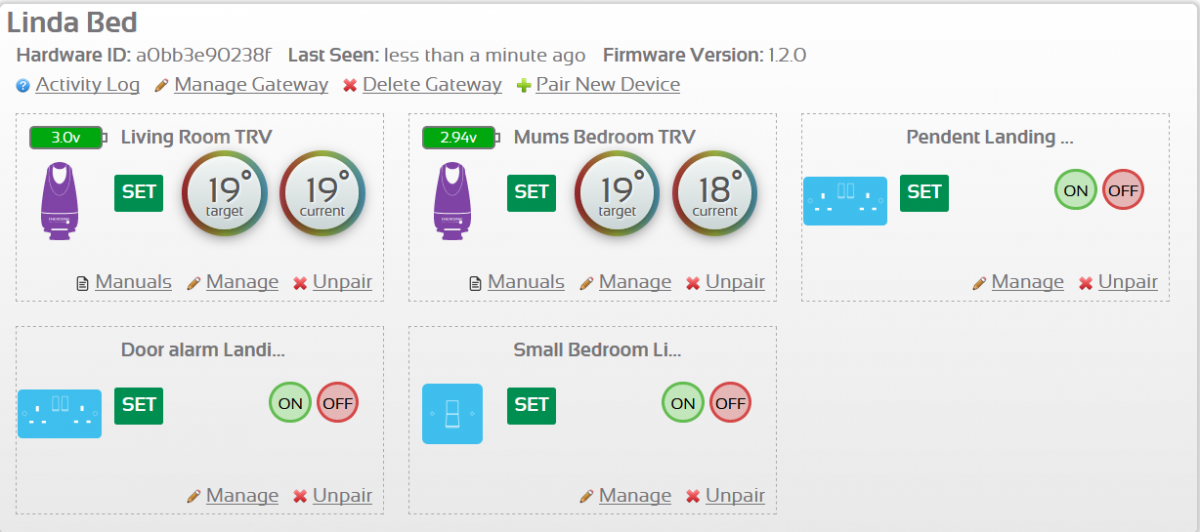This screenshot has width=1200, height=532.
Task: Click the Living Room TRV valve icon
Action: tap(61, 201)
